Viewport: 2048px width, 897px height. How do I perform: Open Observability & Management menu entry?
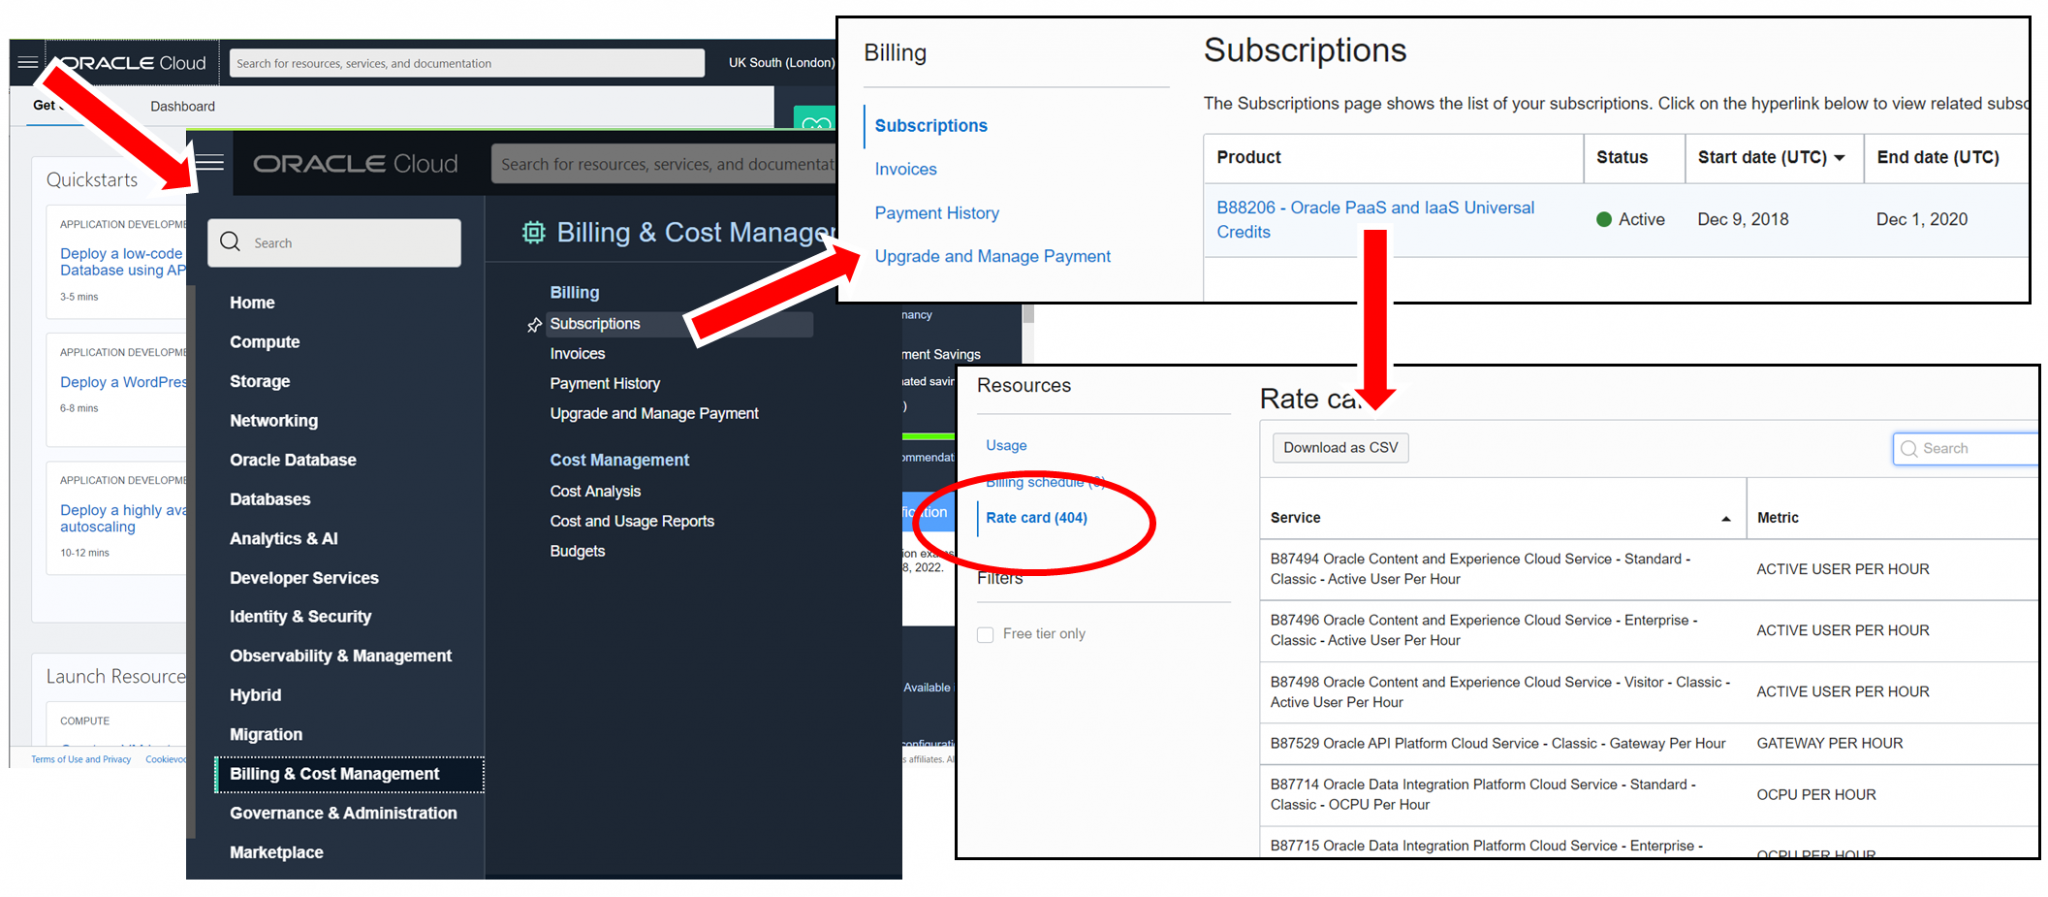(x=341, y=656)
